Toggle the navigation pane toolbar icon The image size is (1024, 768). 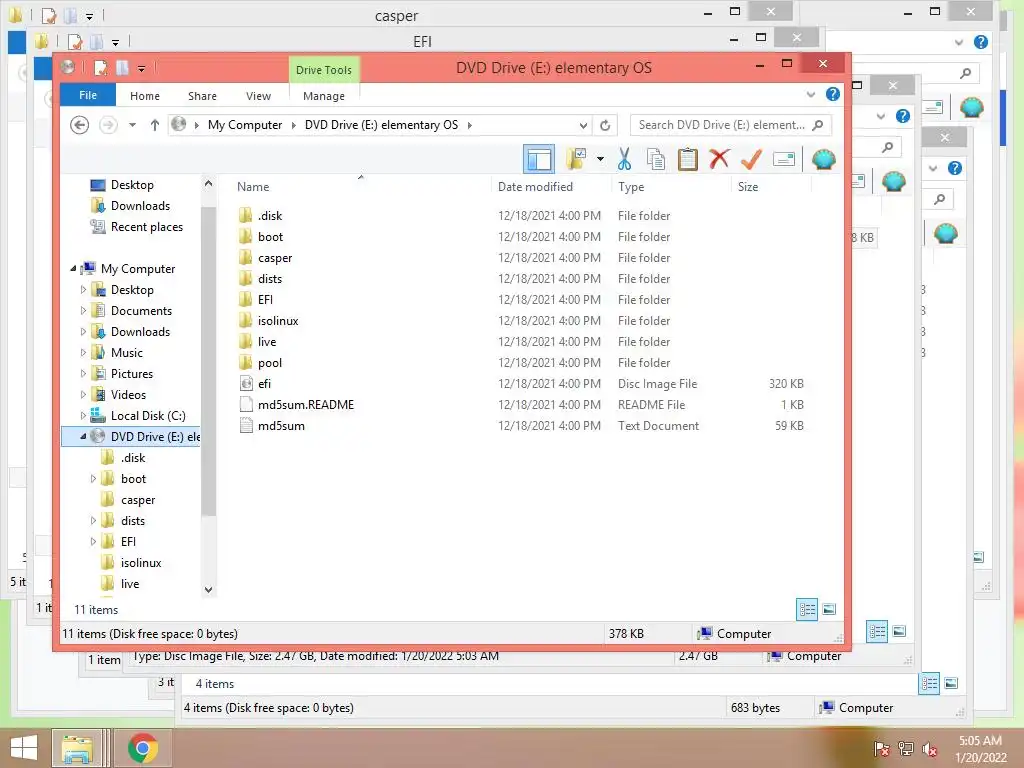point(539,159)
